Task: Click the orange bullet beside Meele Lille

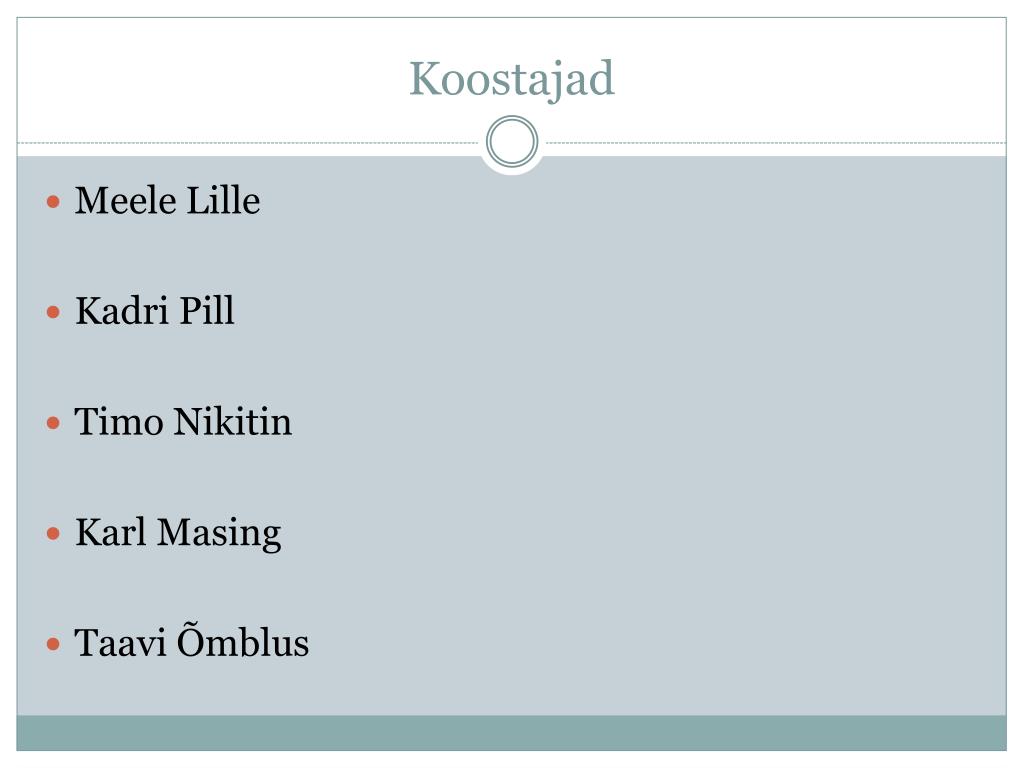Action: (54, 202)
